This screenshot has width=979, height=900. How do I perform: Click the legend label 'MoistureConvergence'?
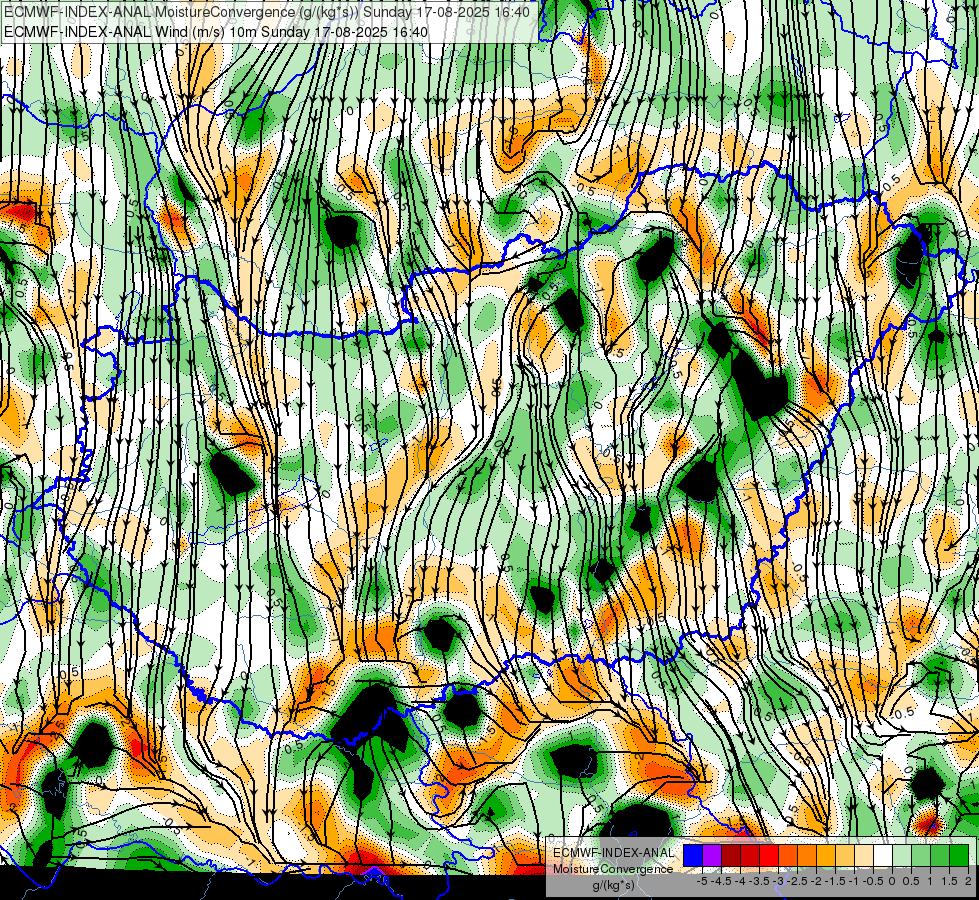click(613, 869)
